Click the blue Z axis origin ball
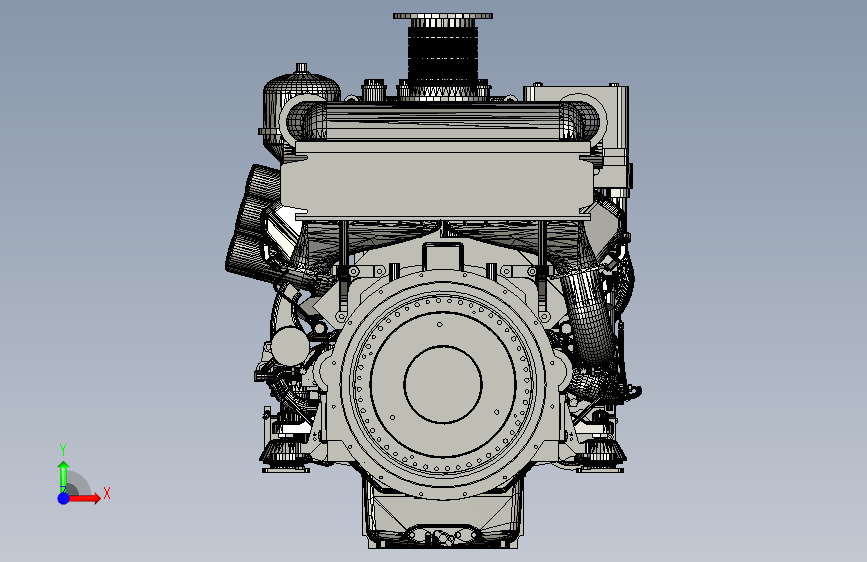The image size is (867, 562). [64, 498]
